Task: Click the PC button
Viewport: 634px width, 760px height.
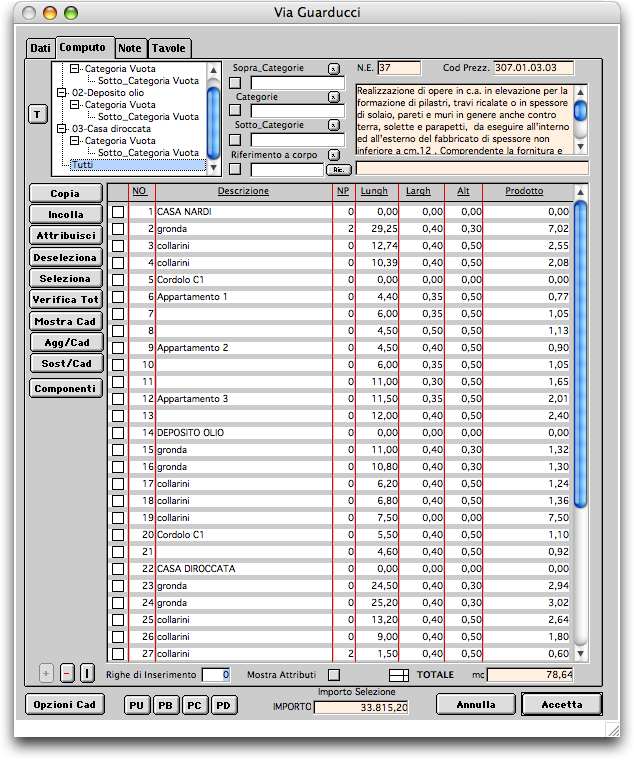Action: pos(194,705)
